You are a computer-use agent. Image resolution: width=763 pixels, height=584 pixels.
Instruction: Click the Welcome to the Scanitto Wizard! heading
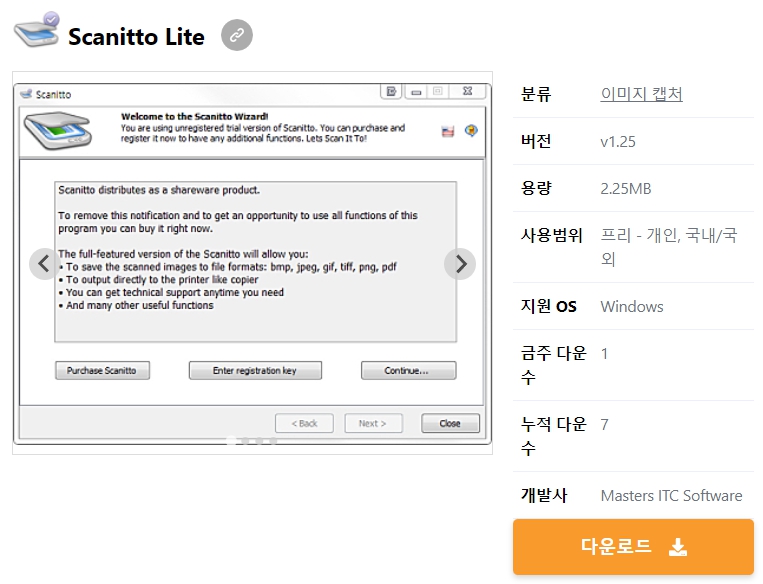coord(195,116)
